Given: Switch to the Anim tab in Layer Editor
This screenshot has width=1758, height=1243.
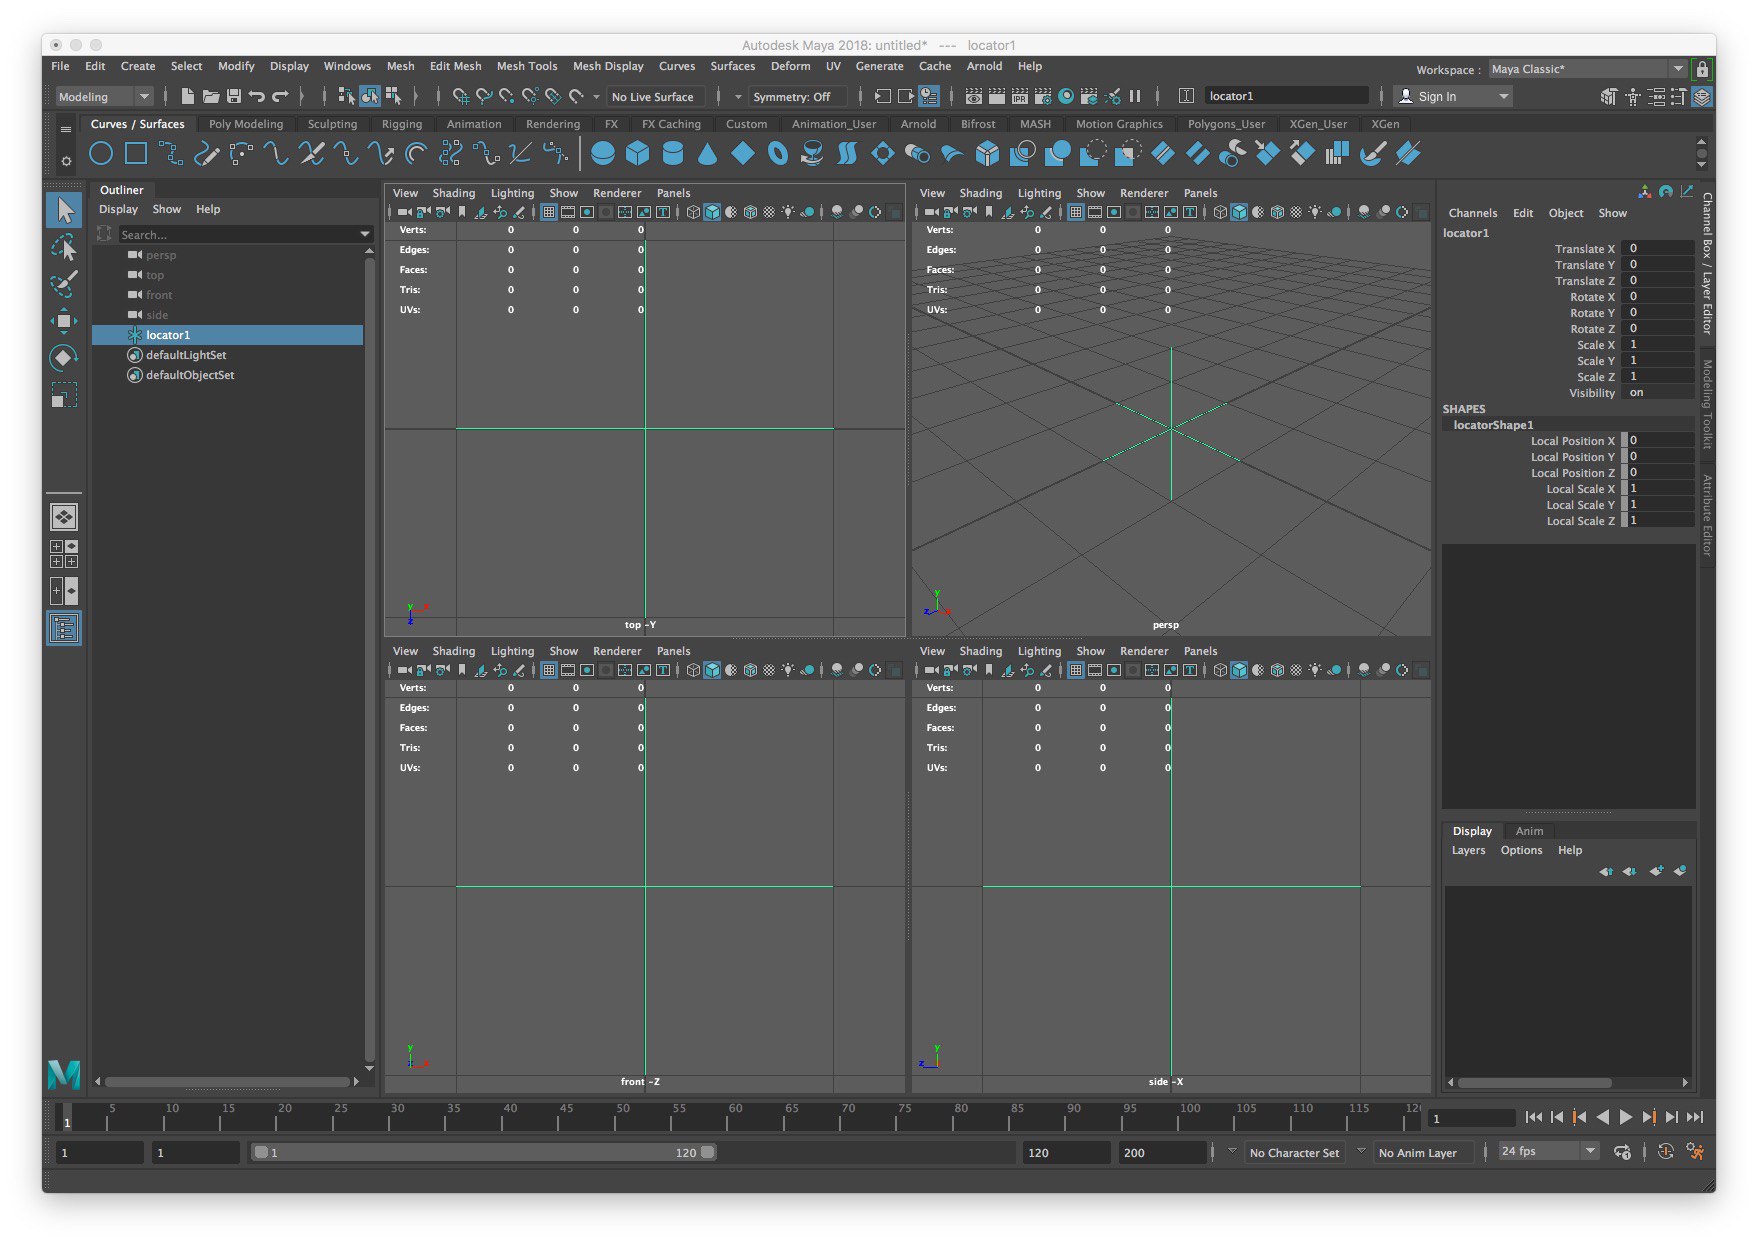Looking at the screenshot, I should [1529, 831].
